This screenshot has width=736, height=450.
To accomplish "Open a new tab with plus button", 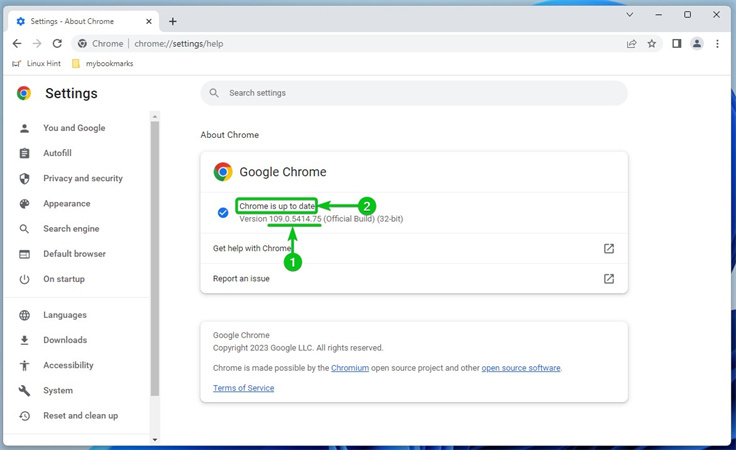I will tap(173, 21).
